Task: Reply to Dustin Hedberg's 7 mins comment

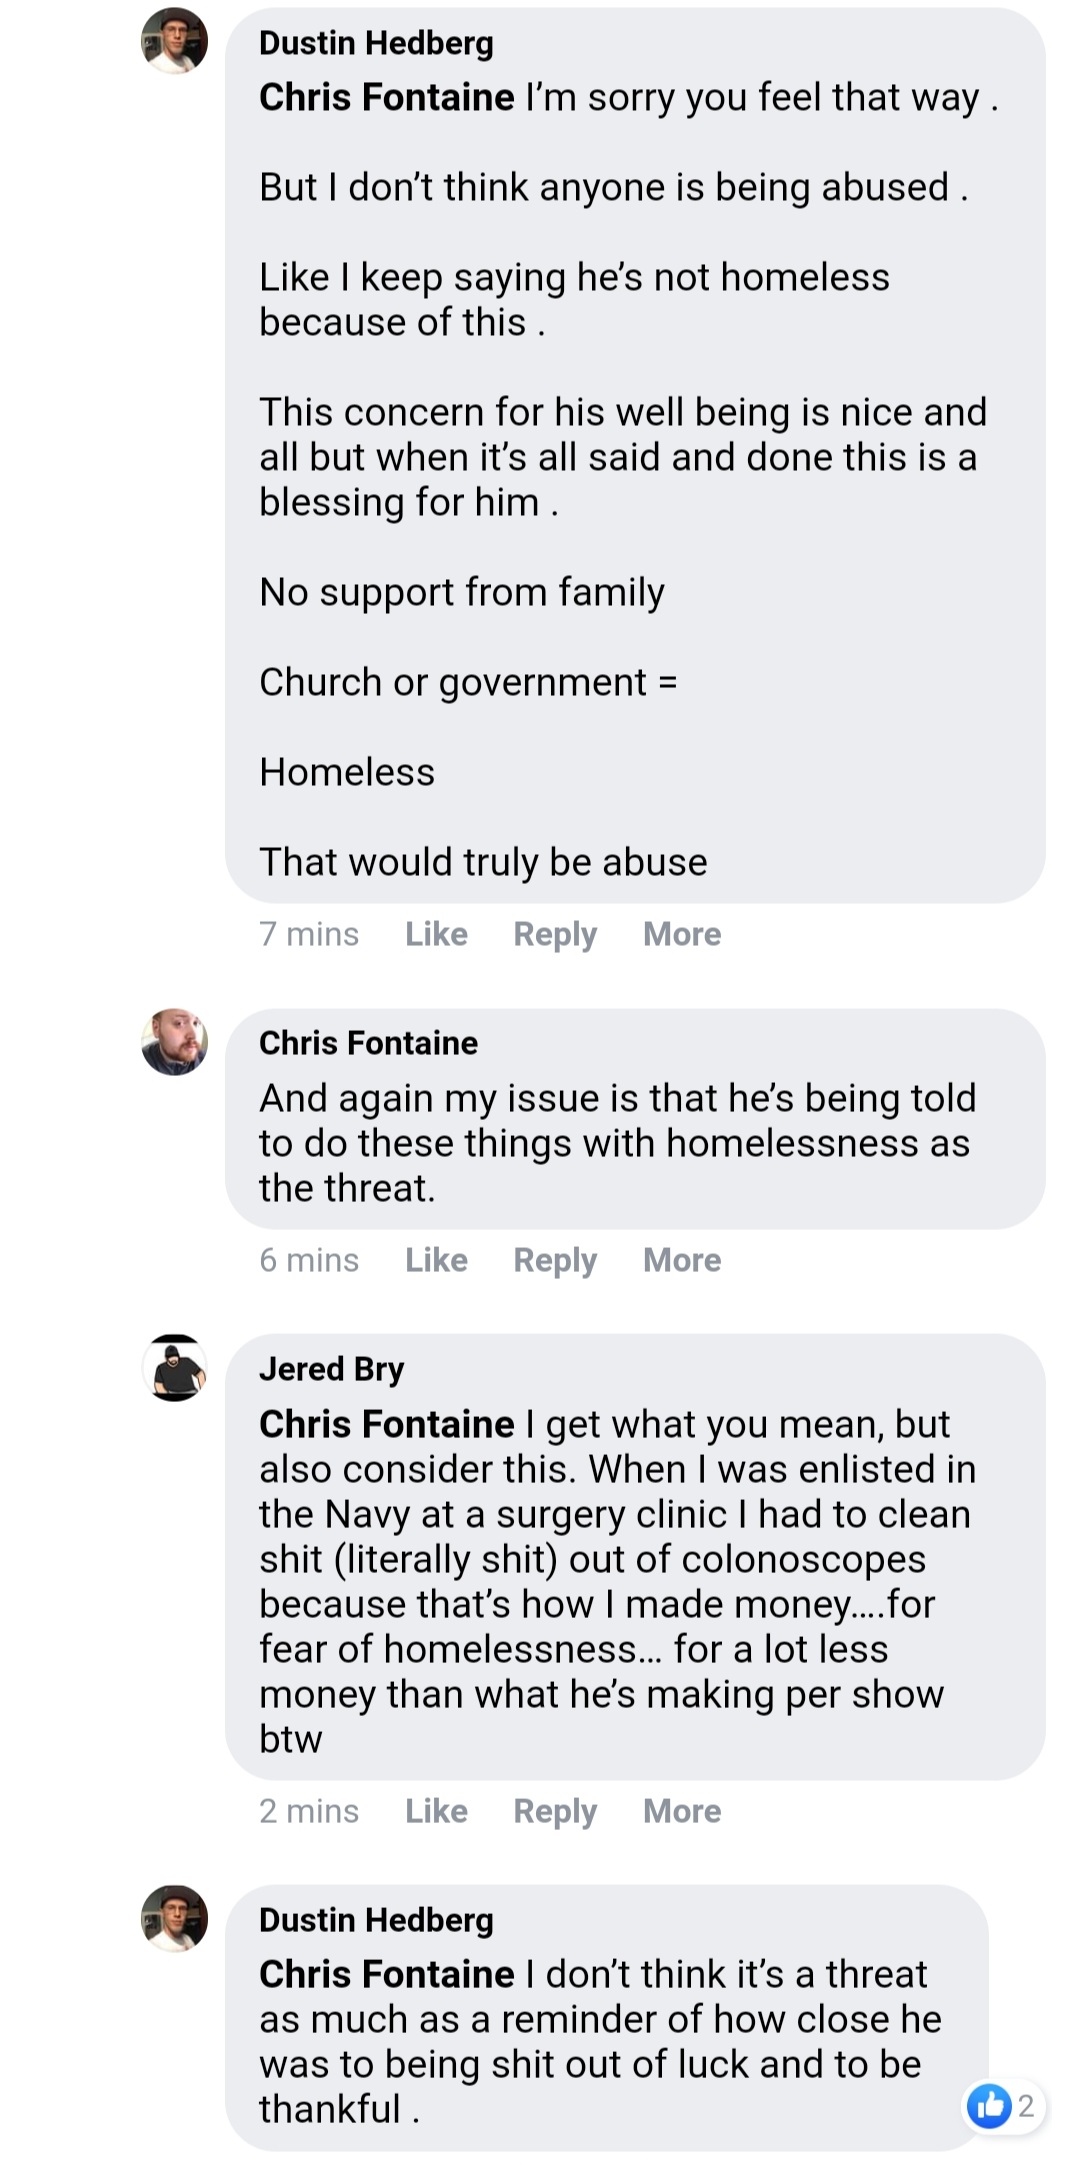Action: pyautogui.click(x=555, y=934)
